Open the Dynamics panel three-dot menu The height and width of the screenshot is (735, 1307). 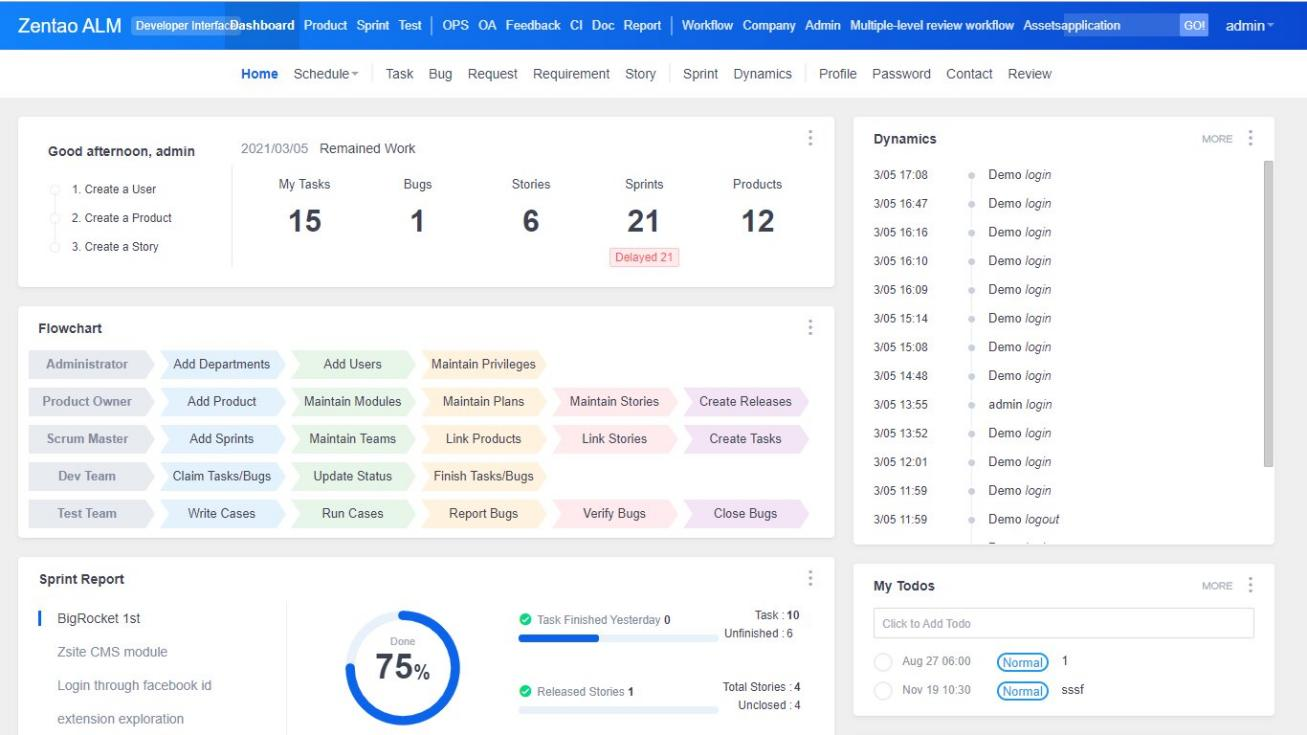click(1251, 139)
